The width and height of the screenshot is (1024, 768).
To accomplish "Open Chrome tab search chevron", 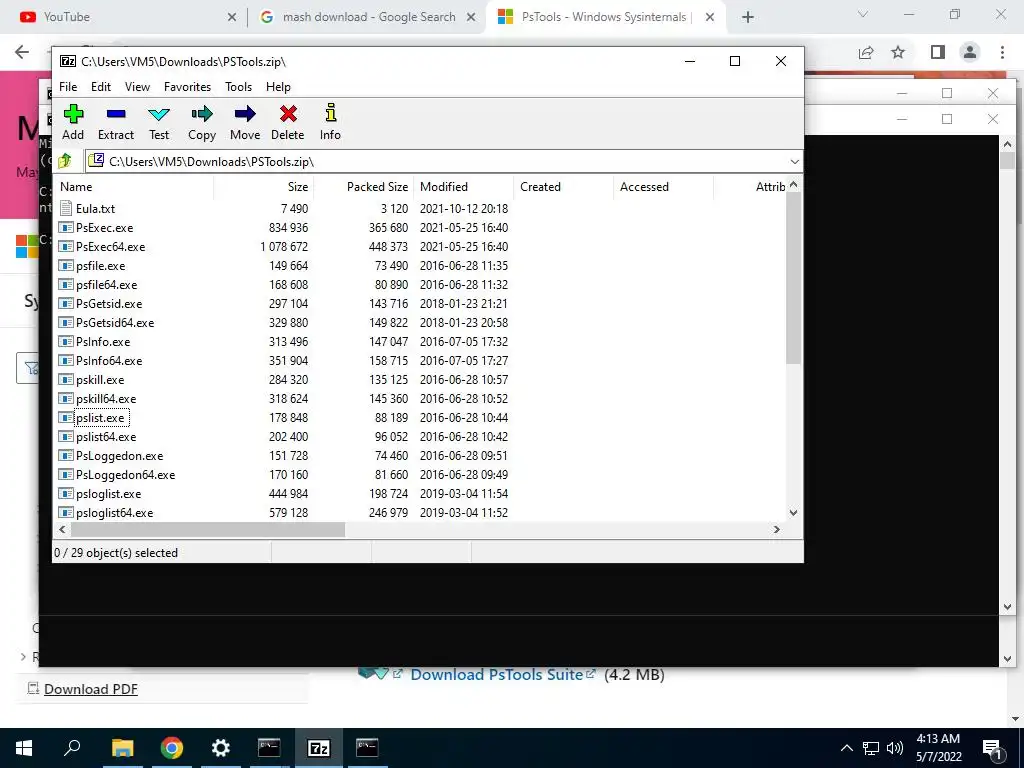I will click(x=863, y=14).
